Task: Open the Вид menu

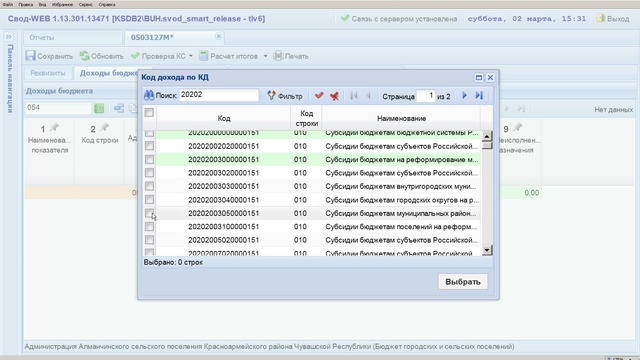Action: pos(42,4)
